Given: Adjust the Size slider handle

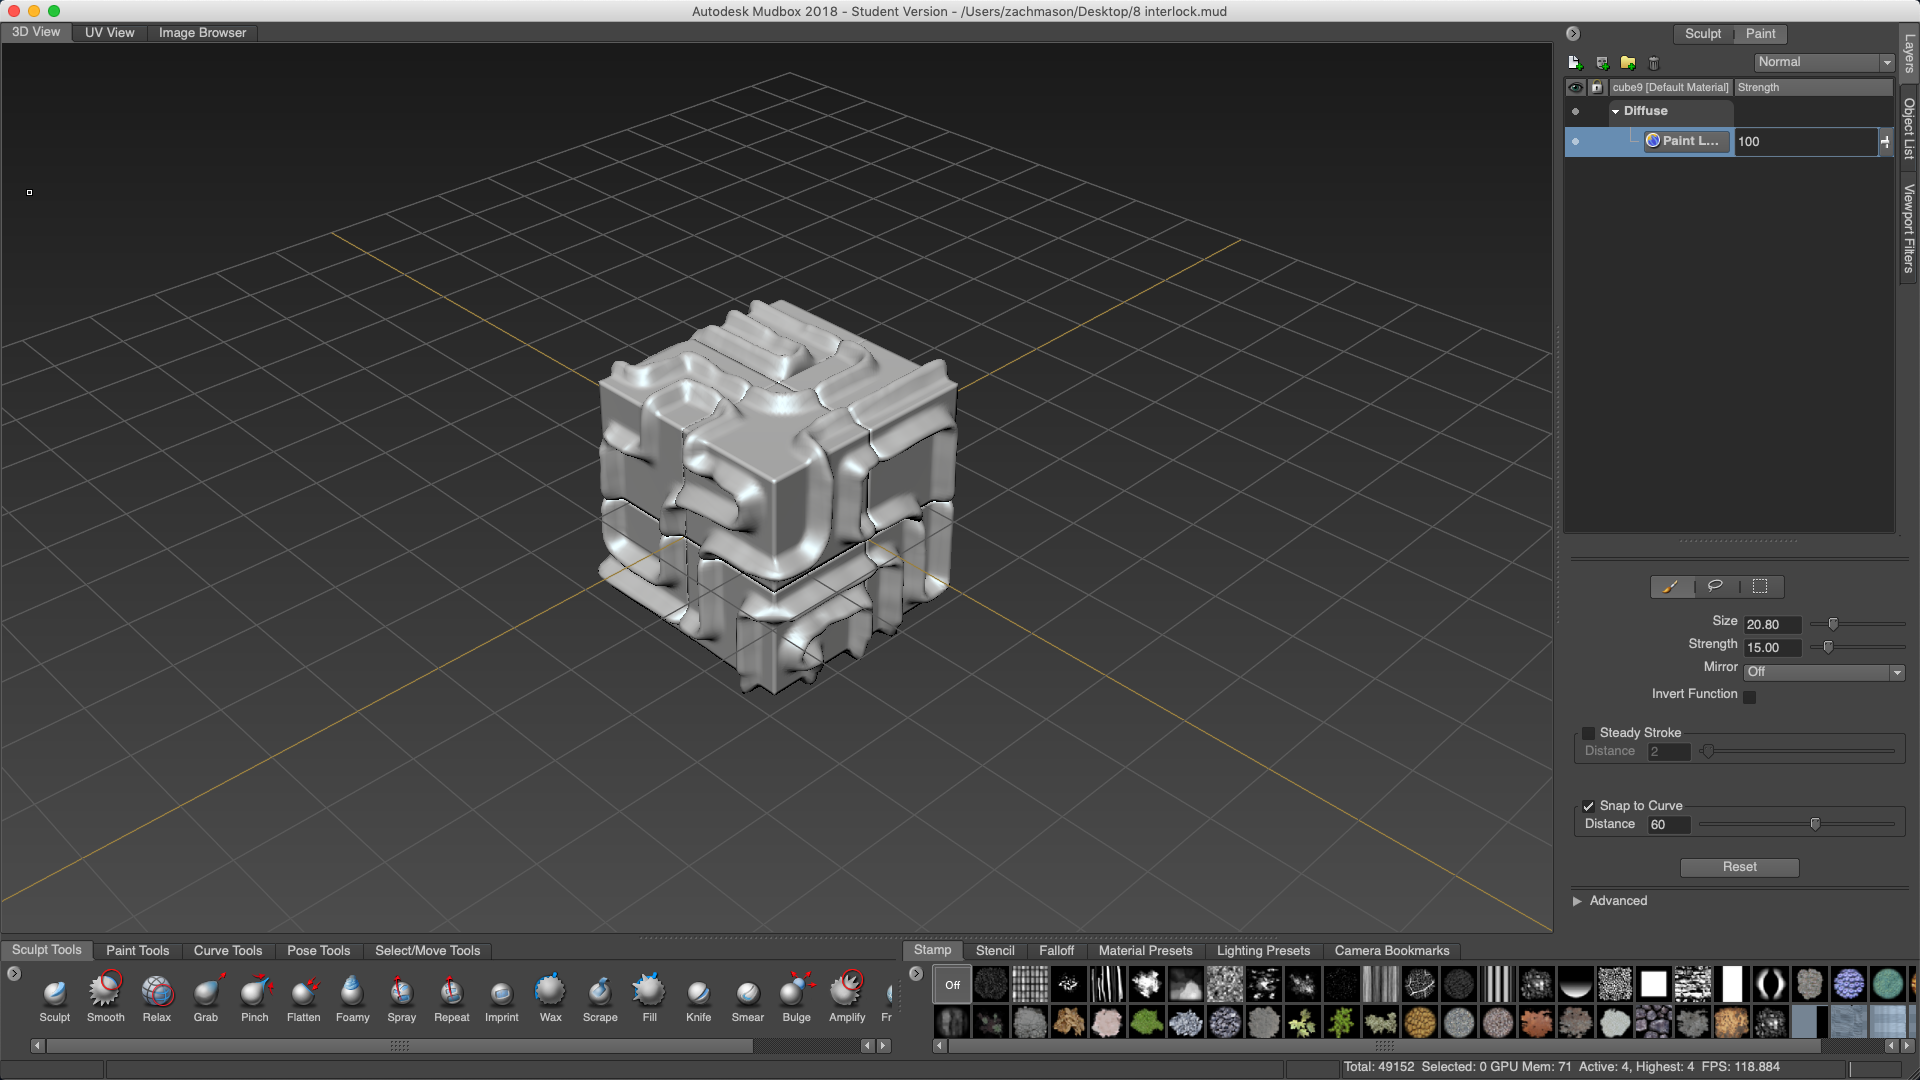Looking at the screenshot, I should tap(1833, 624).
